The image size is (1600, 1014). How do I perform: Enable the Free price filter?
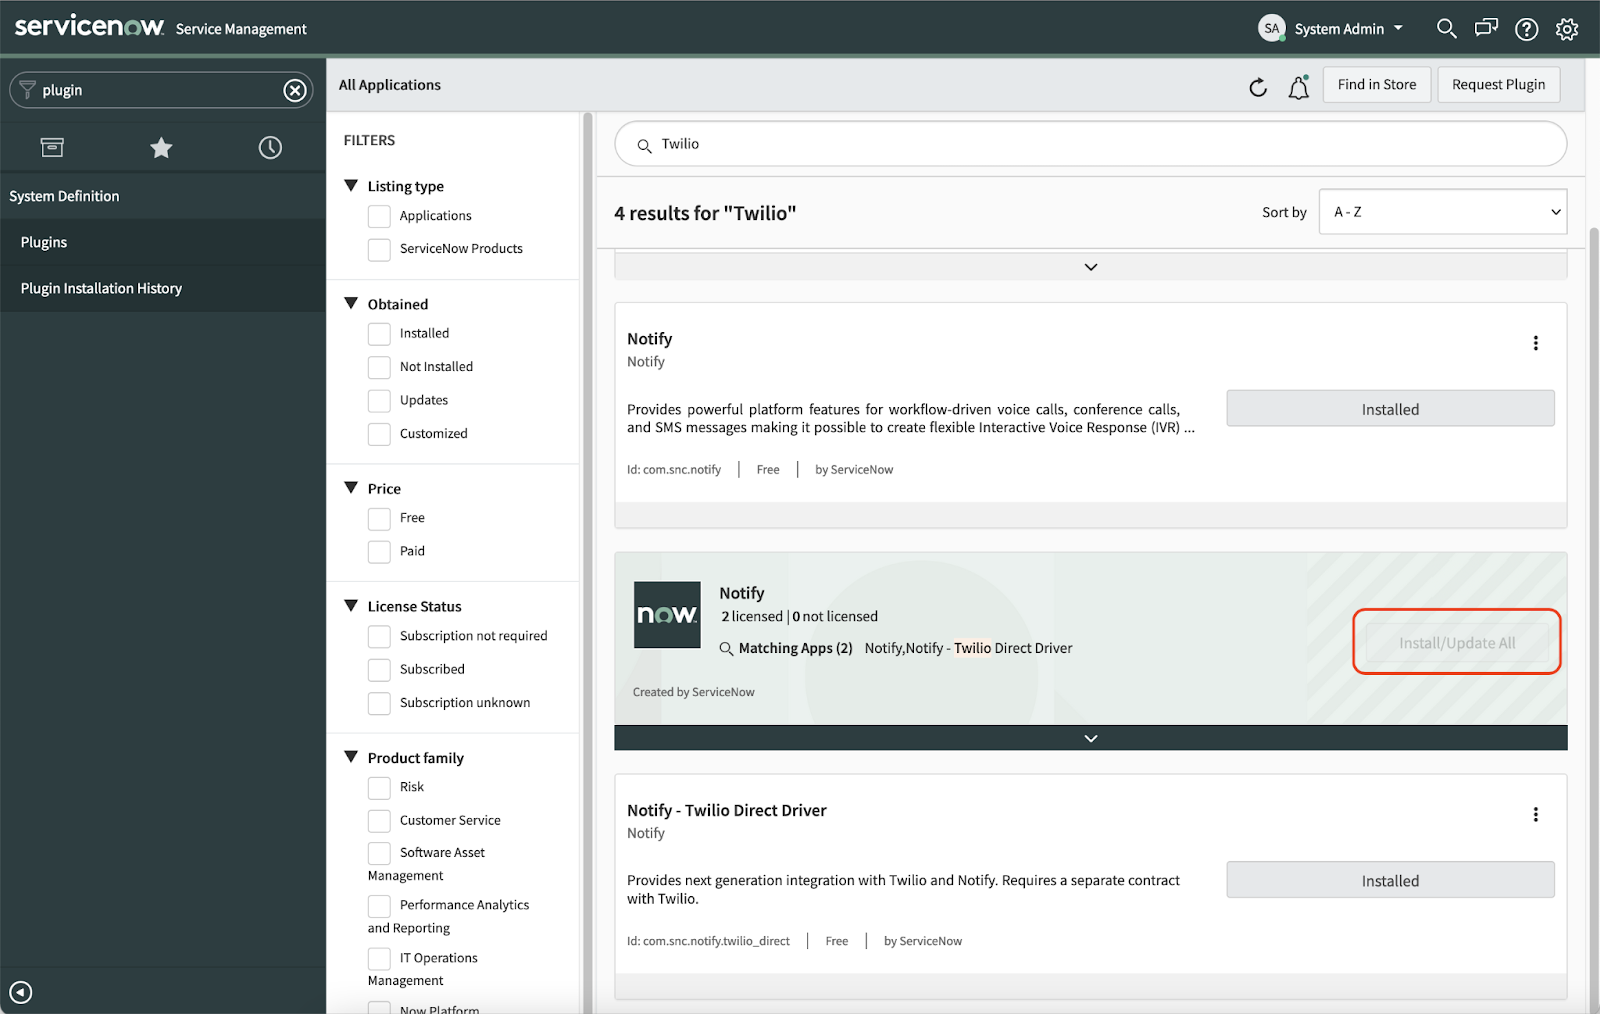[379, 518]
